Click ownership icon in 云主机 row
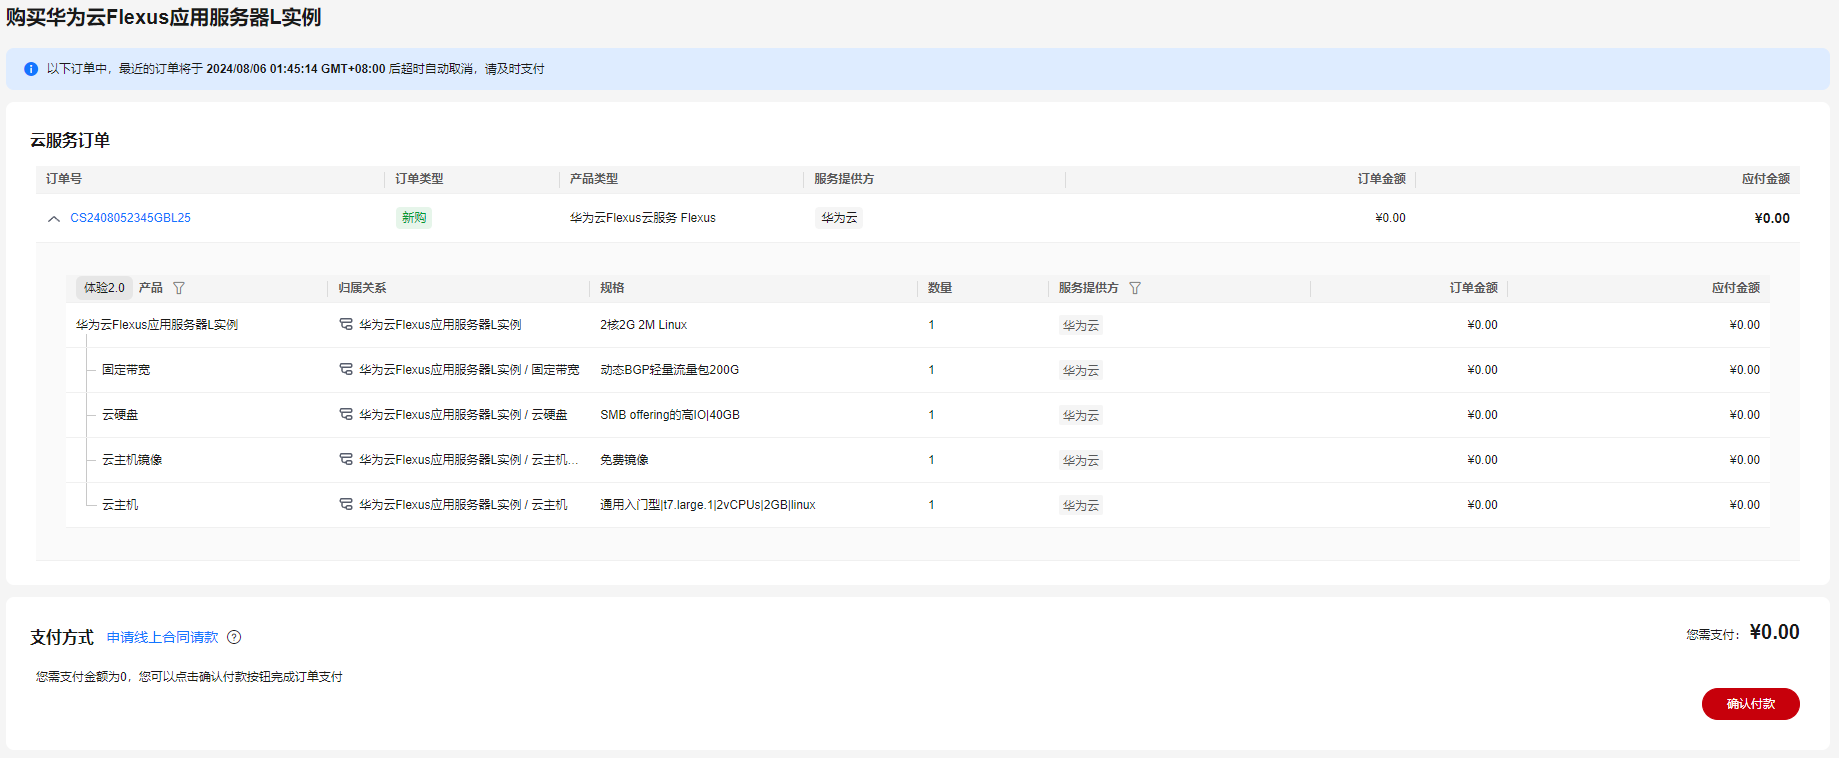 coord(346,504)
